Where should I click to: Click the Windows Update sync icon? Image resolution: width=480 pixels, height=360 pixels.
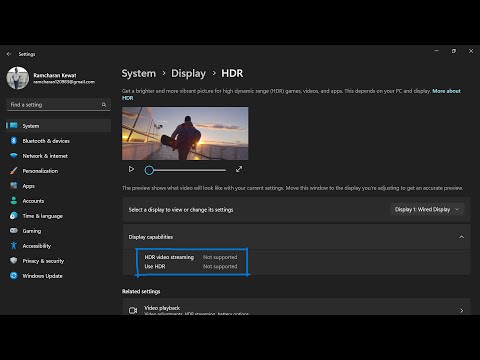tap(13, 276)
